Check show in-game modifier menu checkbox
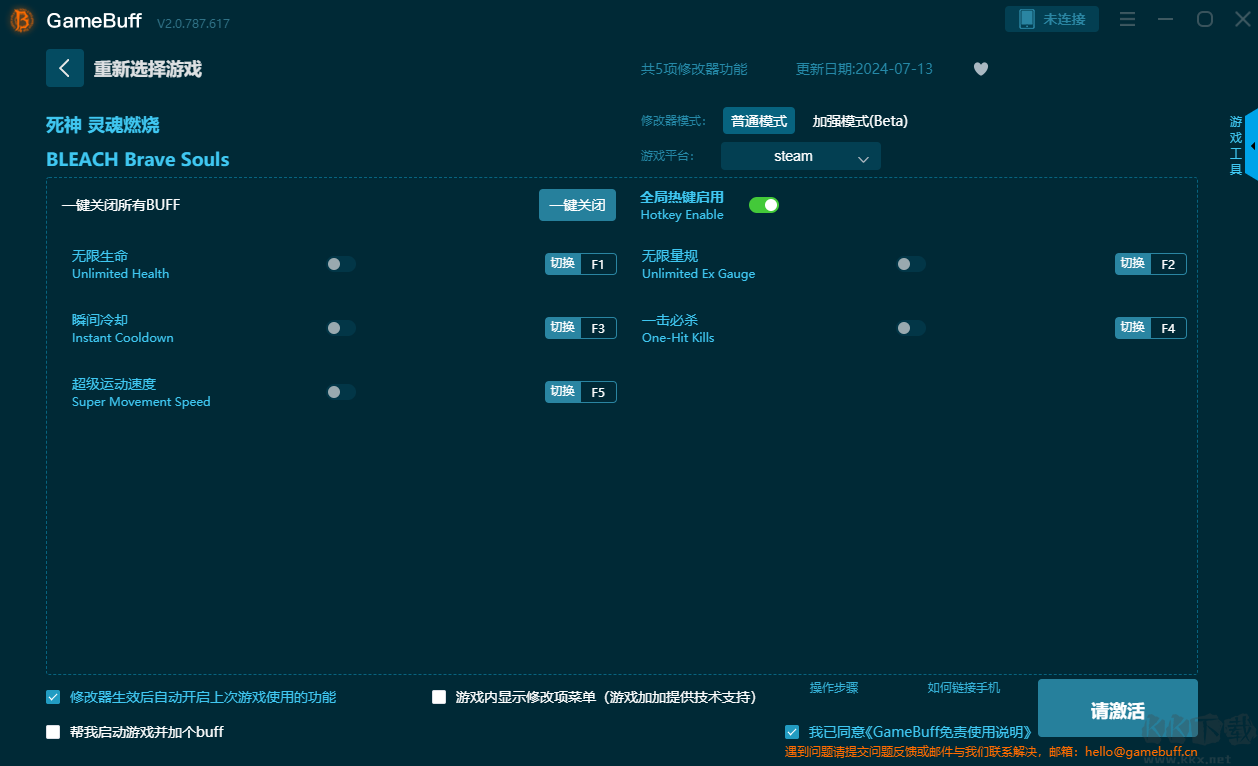 click(x=439, y=697)
